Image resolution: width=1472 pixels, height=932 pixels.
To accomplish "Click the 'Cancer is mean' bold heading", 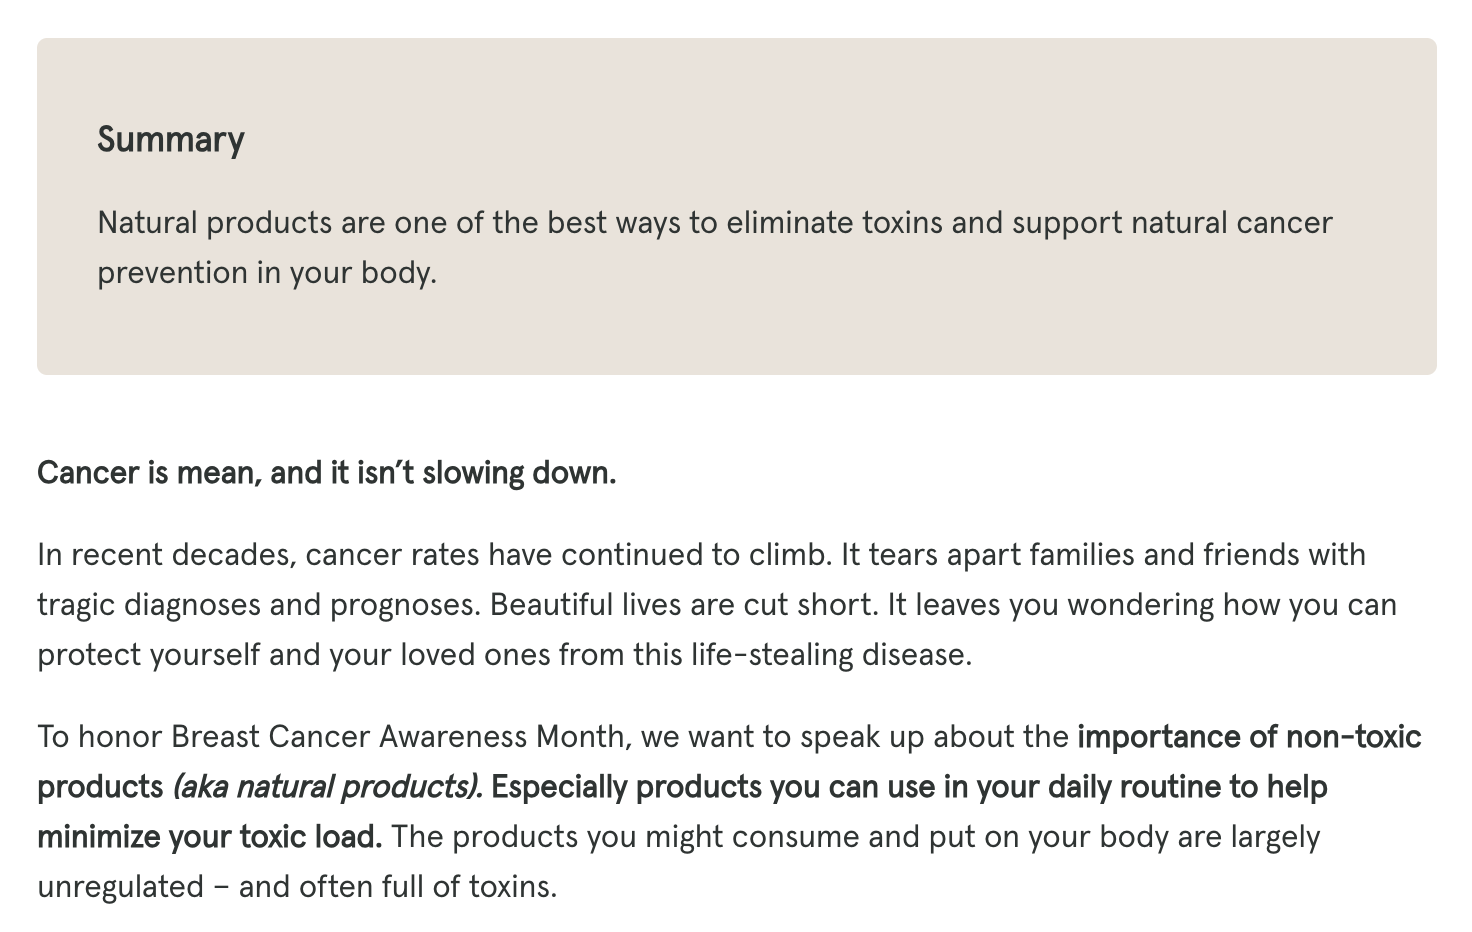I will [x=327, y=472].
